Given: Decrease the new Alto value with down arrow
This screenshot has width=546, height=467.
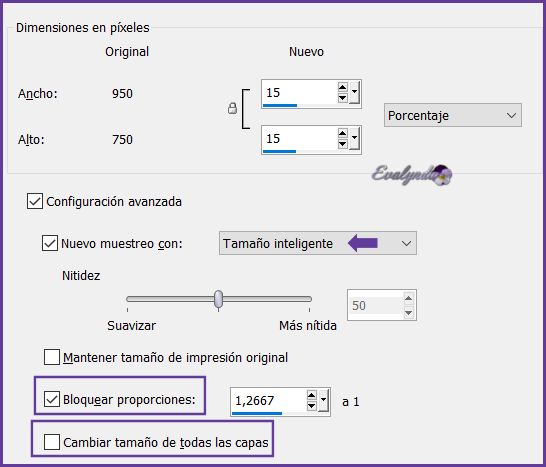Looking at the screenshot, I should [x=343, y=144].
